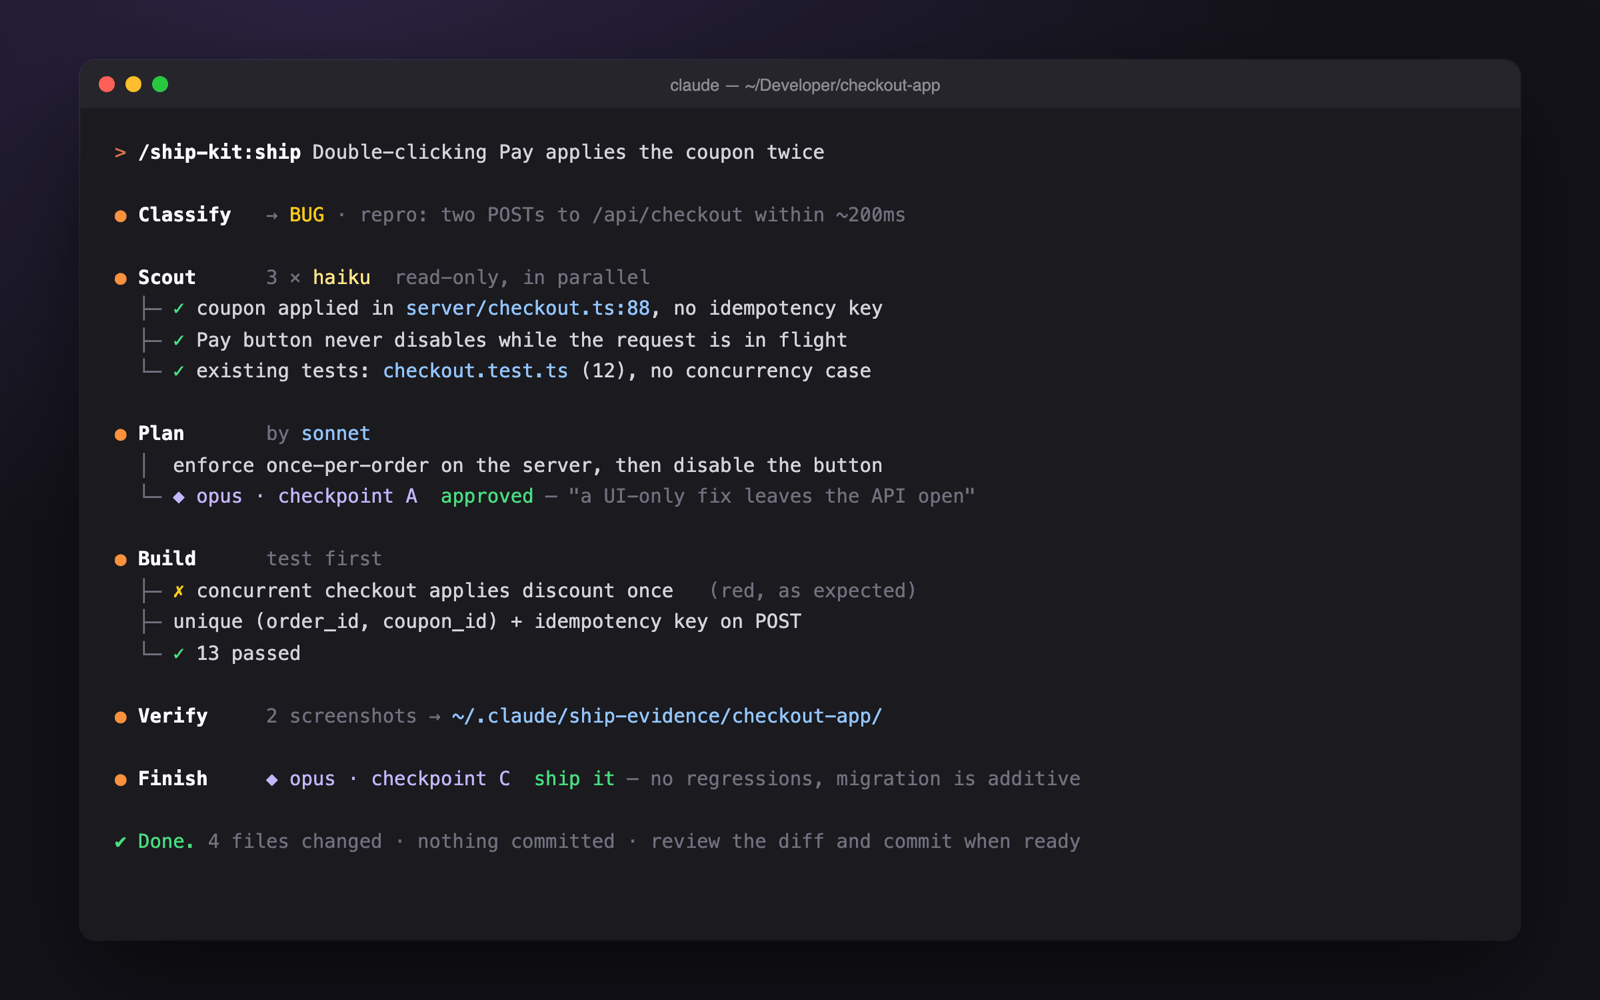
Task: Click the green zoom window button
Action: [160, 84]
